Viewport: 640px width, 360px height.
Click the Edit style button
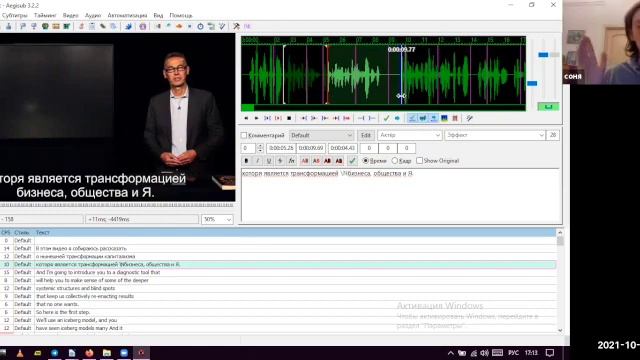[x=366, y=135]
